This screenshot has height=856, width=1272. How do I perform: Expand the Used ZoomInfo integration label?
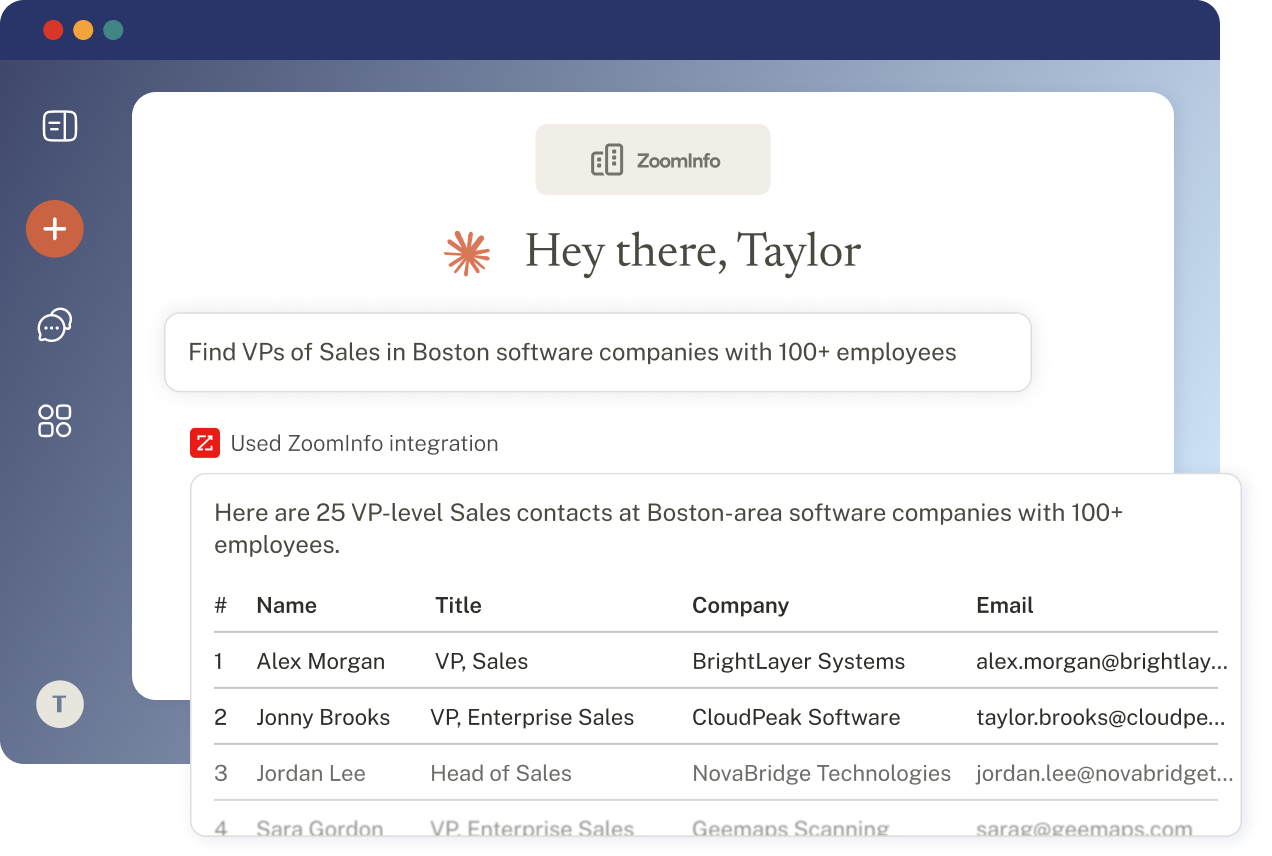click(x=364, y=443)
